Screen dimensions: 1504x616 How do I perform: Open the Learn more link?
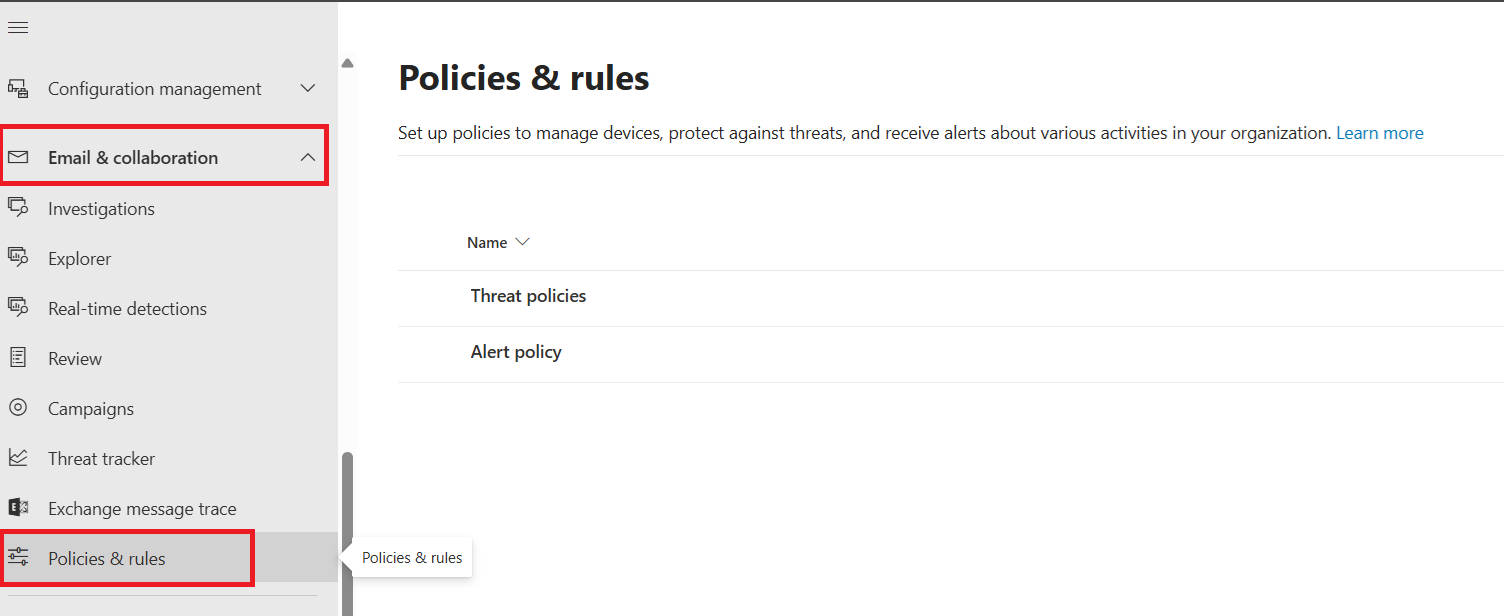tap(1379, 133)
